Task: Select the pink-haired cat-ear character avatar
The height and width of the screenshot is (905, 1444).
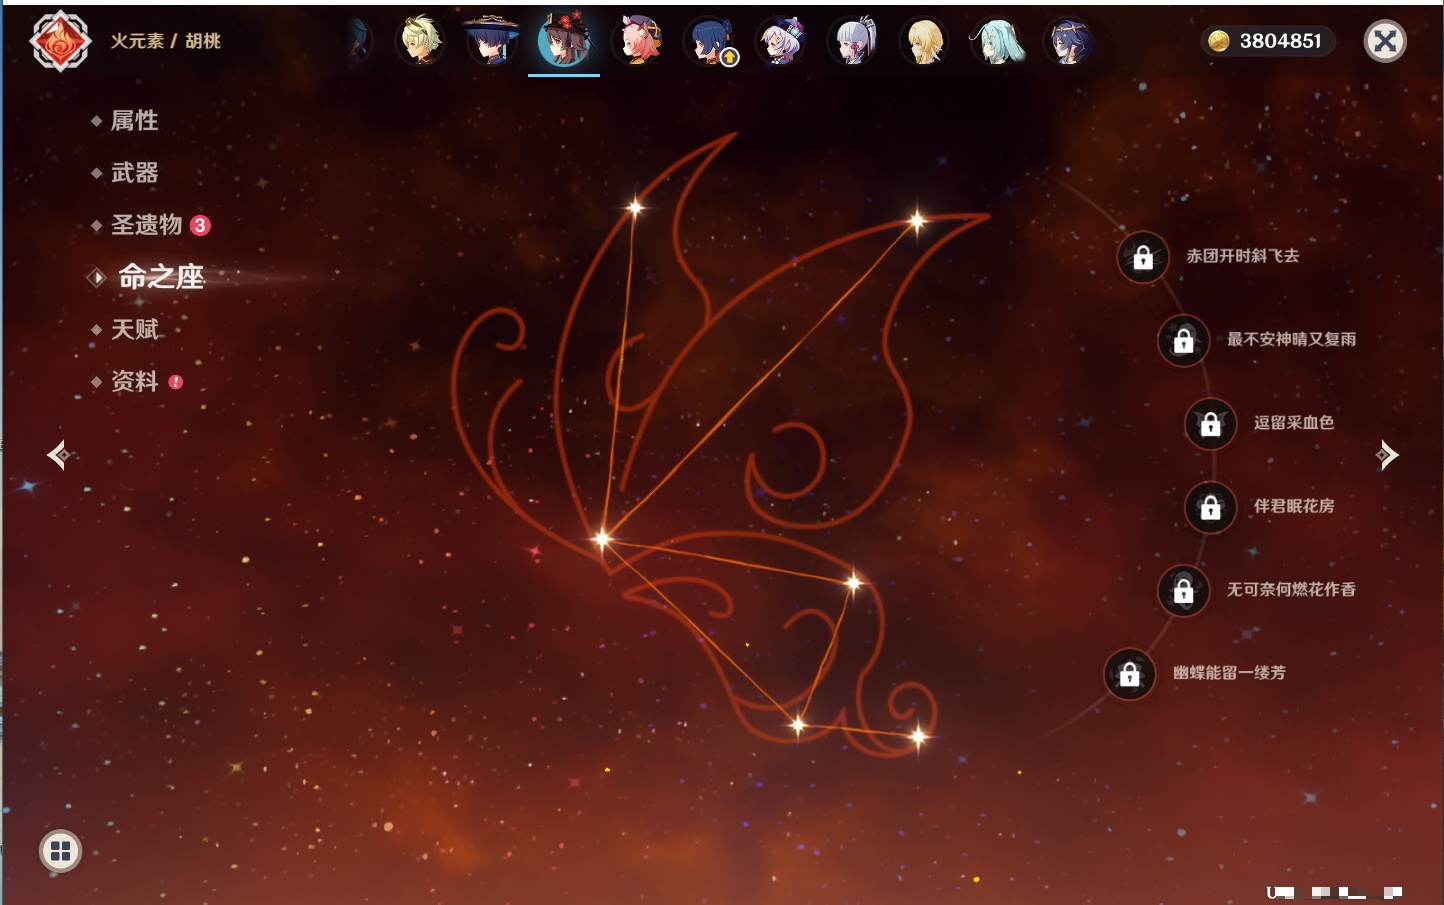Action: (x=638, y=41)
